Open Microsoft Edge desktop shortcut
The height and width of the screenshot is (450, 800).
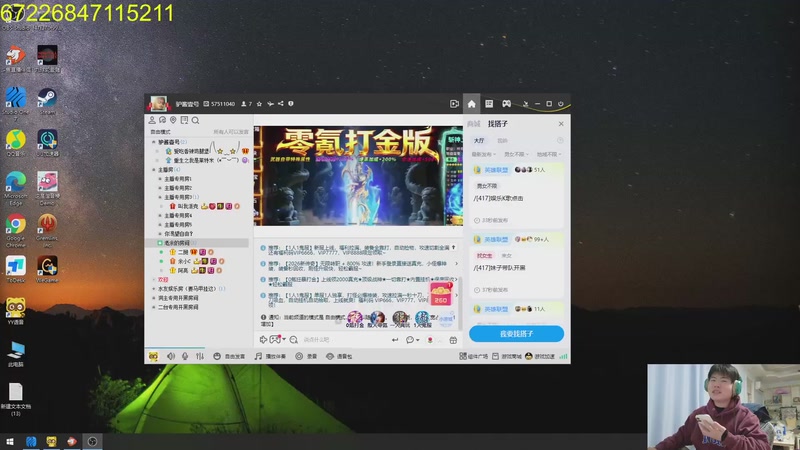[x=16, y=188]
